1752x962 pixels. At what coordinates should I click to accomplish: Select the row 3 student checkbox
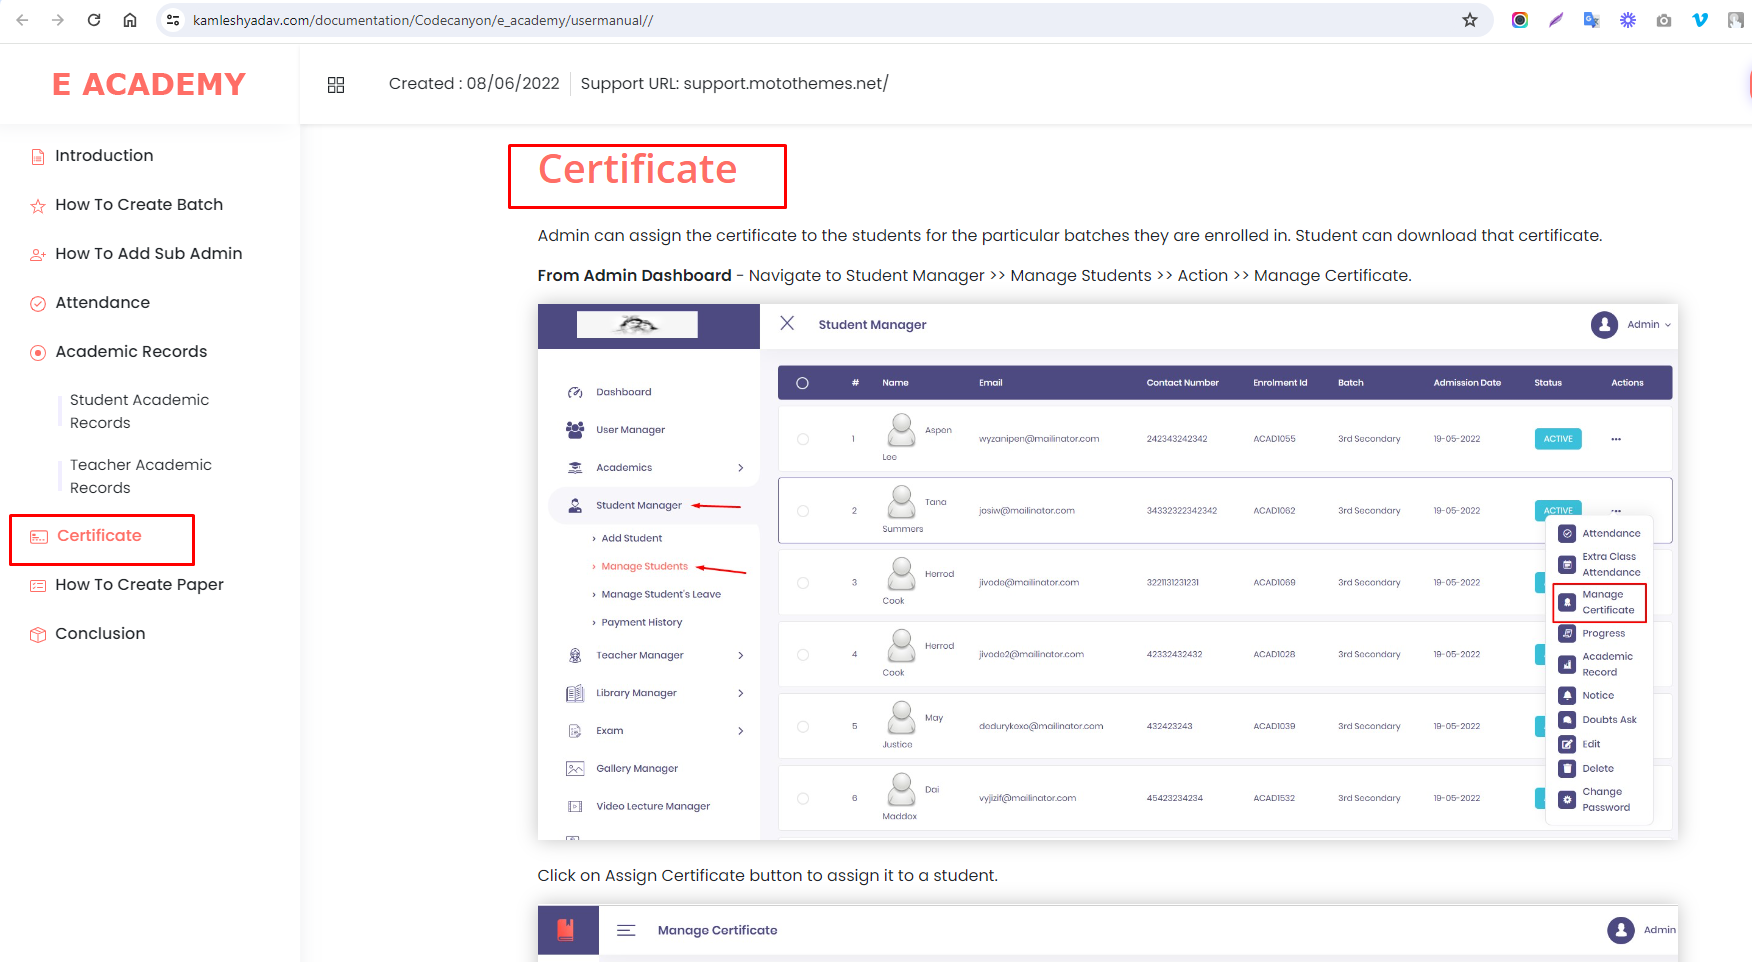coord(803,583)
